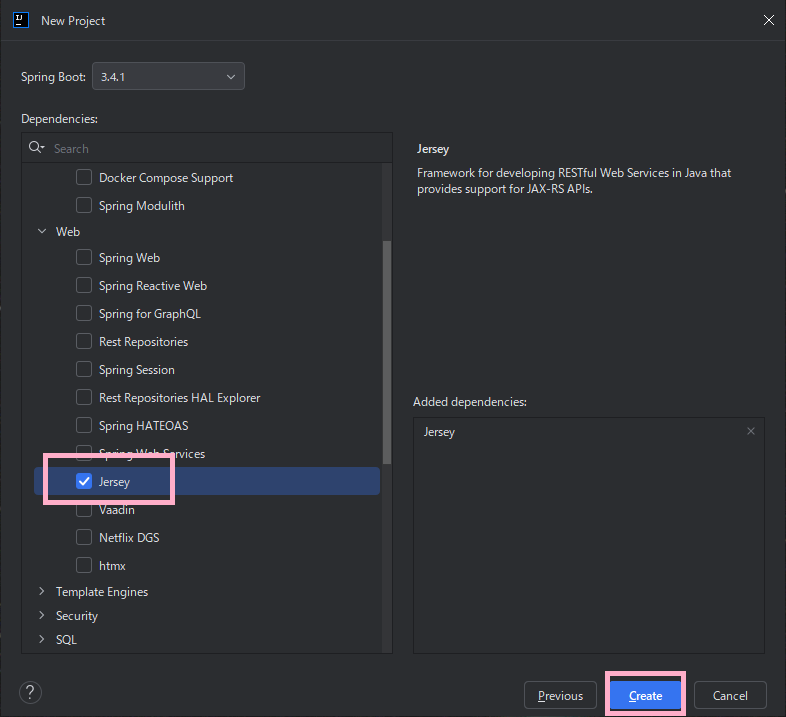Image resolution: width=786 pixels, height=717 pixels.
Task: Uncheck the Jersey dependency checkbox
Action: [x=84, y=481]
